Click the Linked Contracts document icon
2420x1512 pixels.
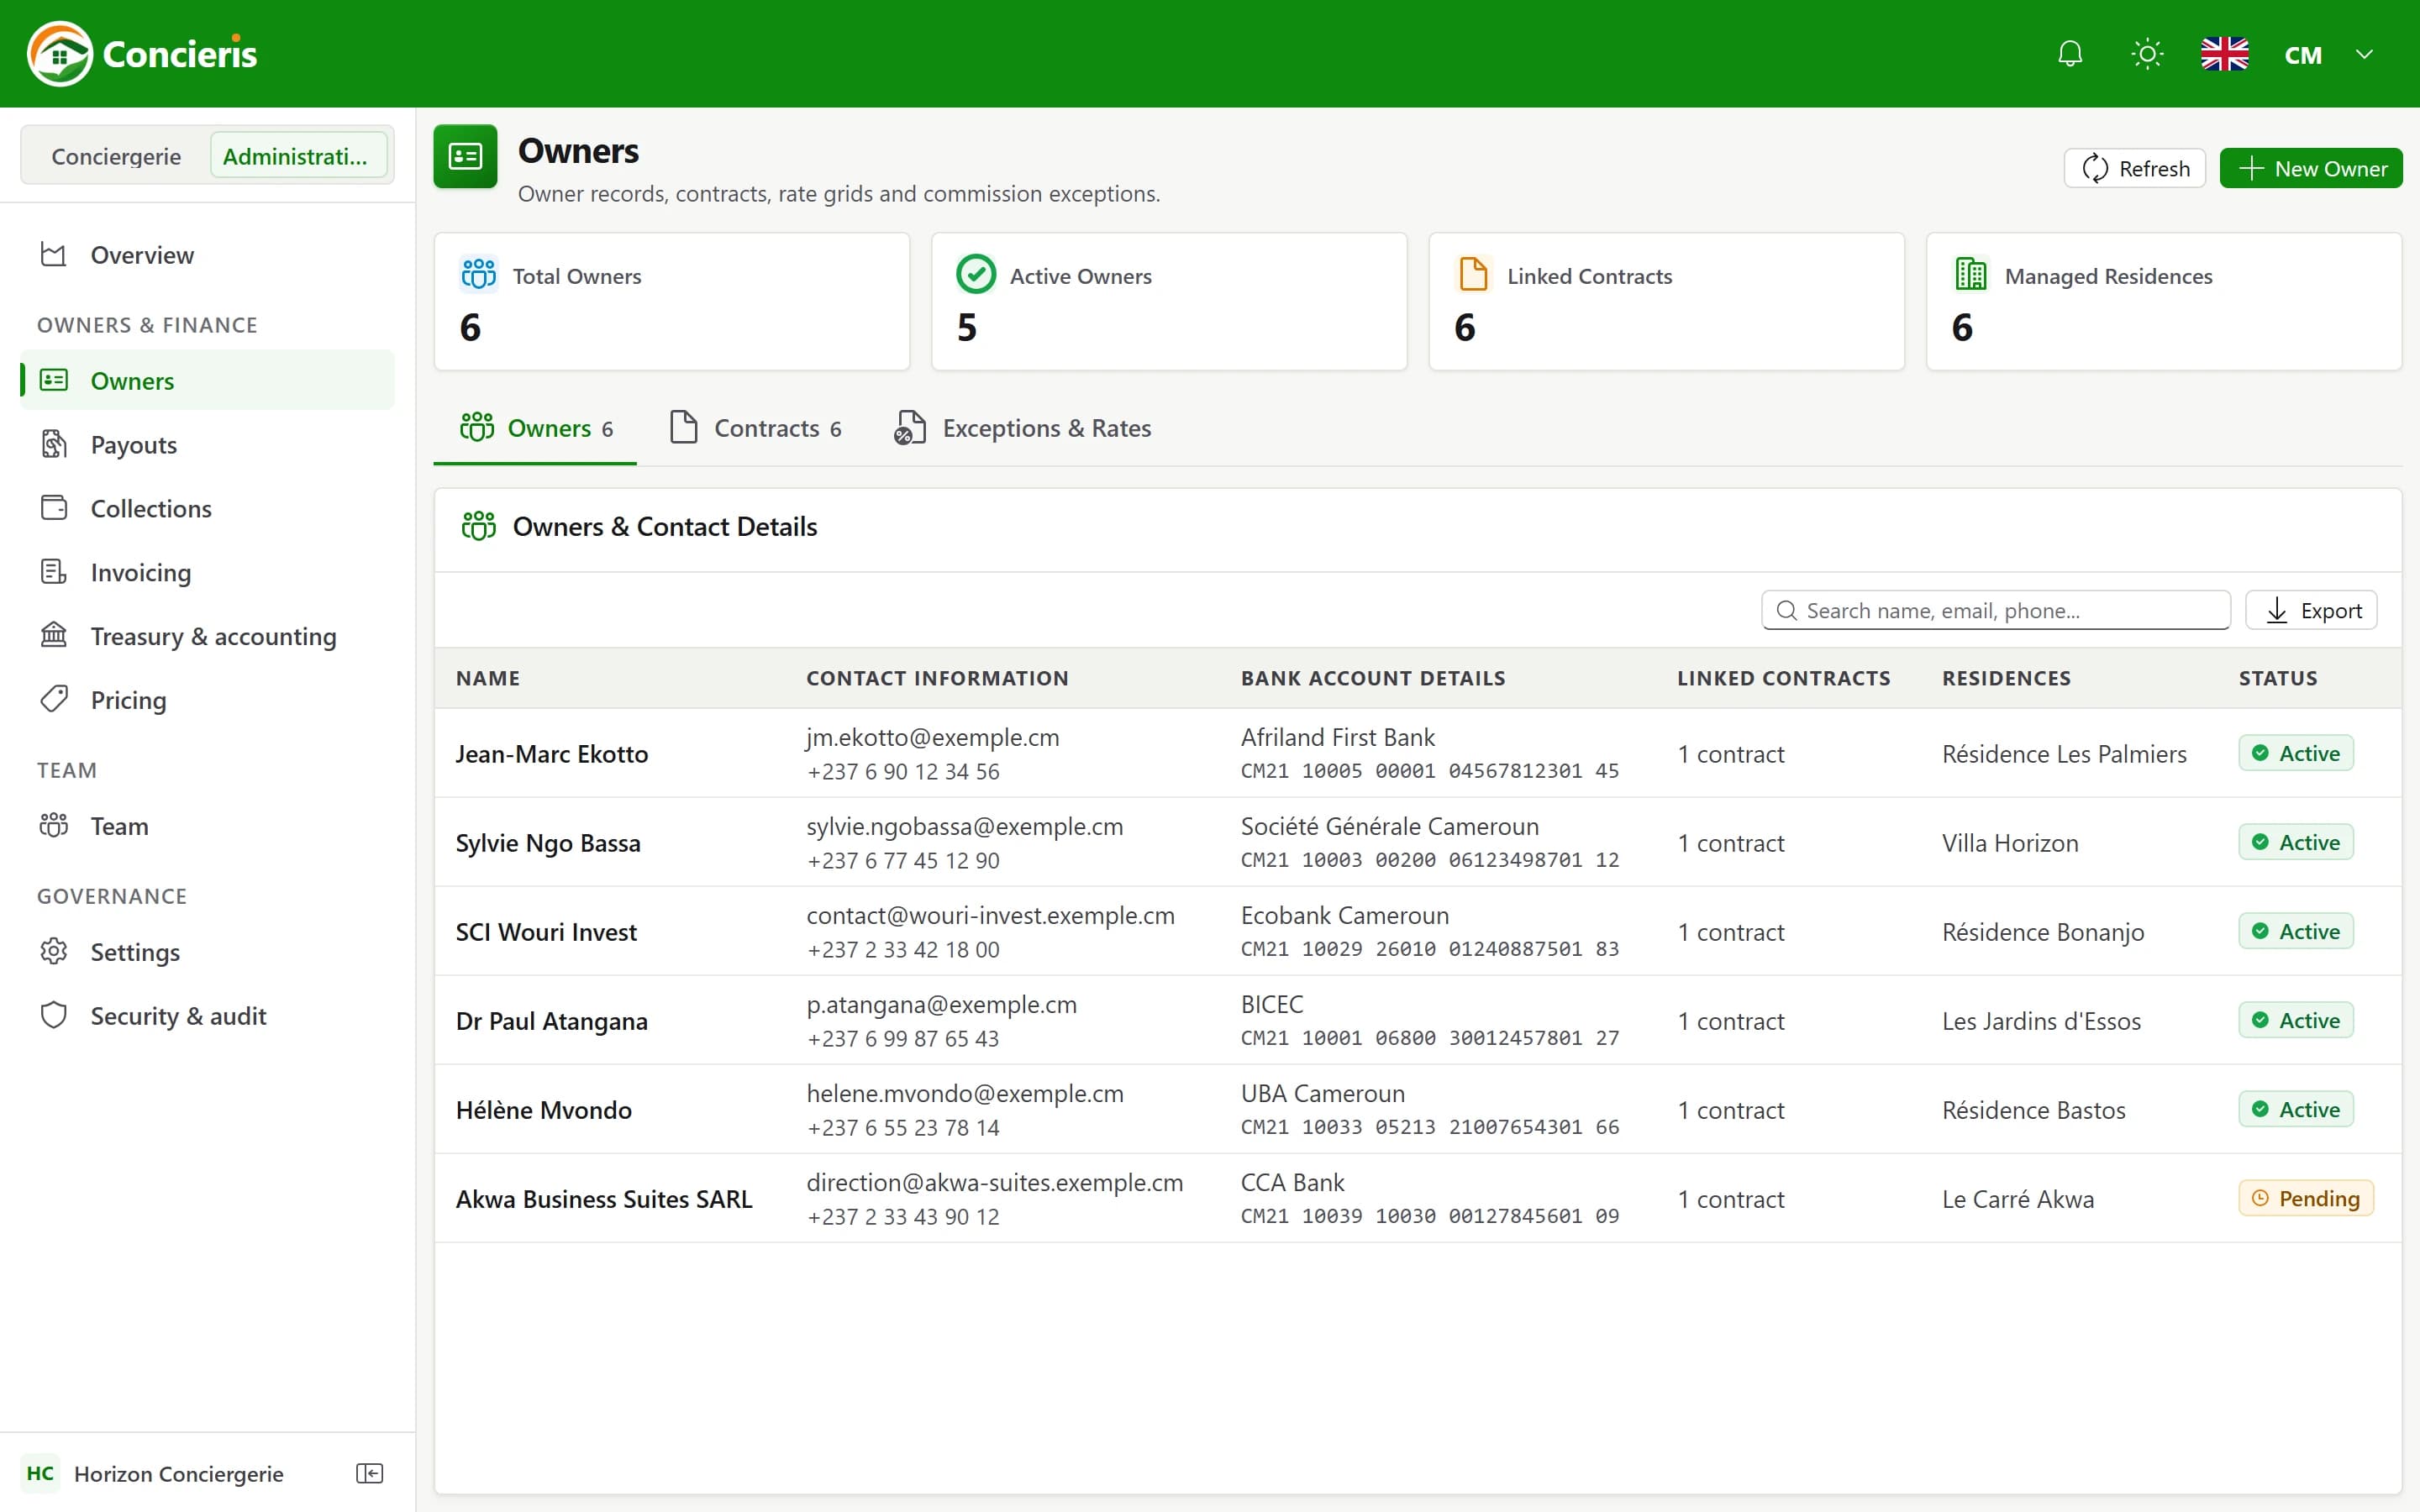[1473, 274]
